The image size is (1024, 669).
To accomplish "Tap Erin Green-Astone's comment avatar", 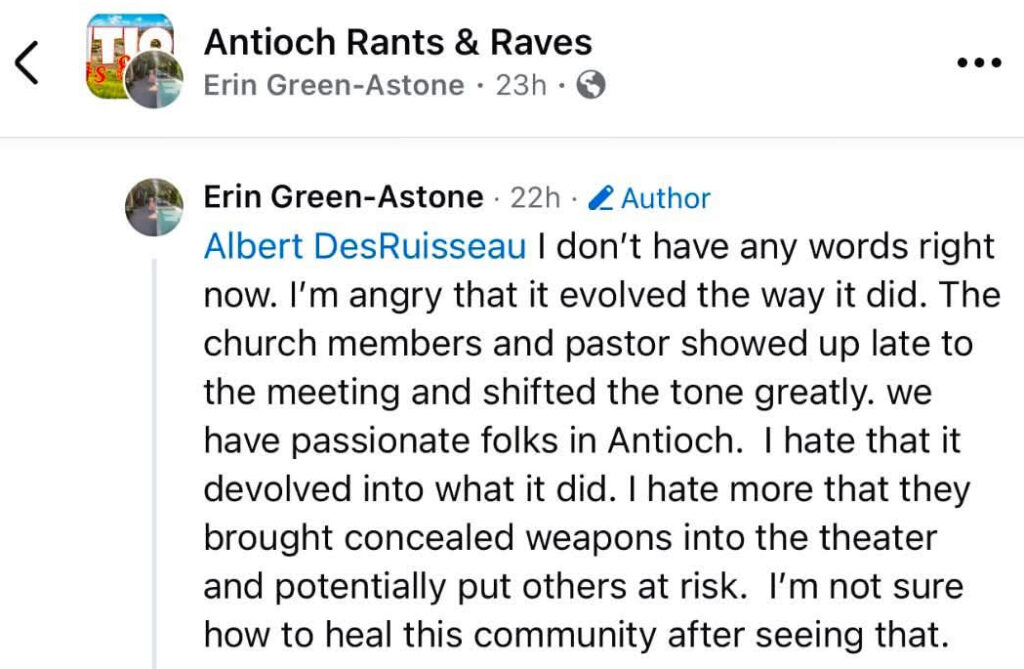I will [154, 206].
